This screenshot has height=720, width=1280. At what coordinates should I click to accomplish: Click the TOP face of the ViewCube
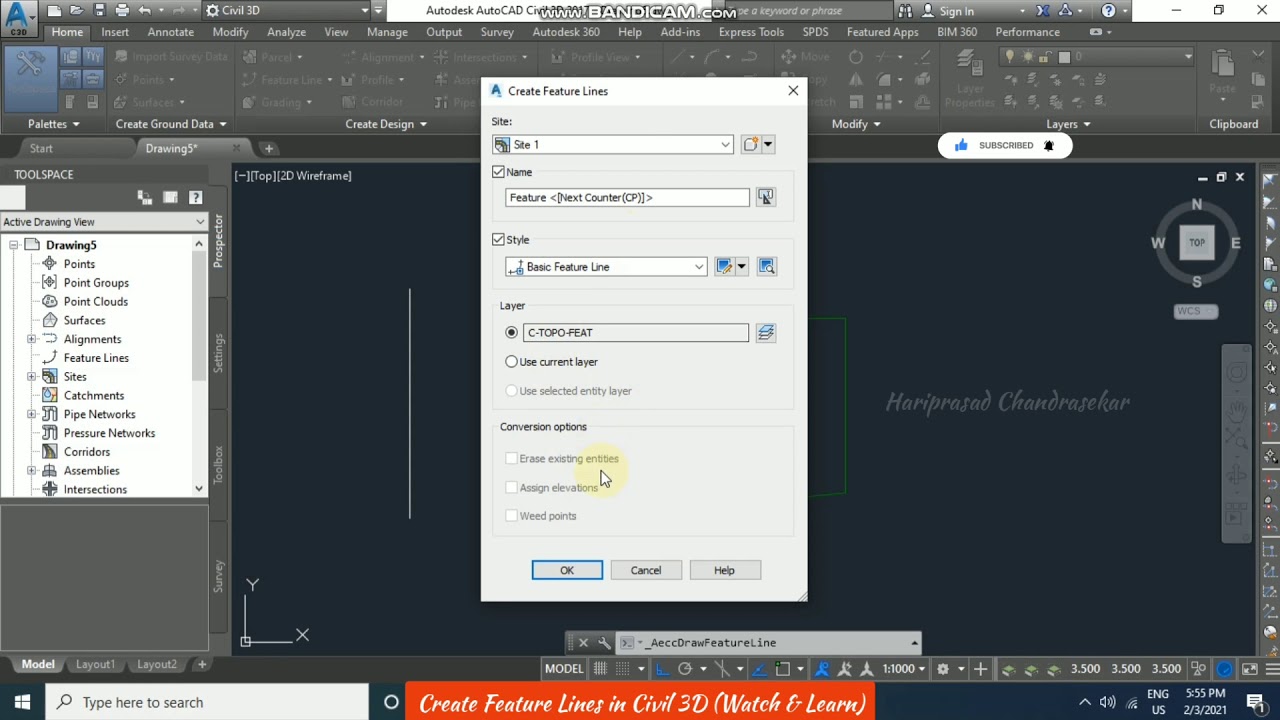click(x=1197, y=242)
